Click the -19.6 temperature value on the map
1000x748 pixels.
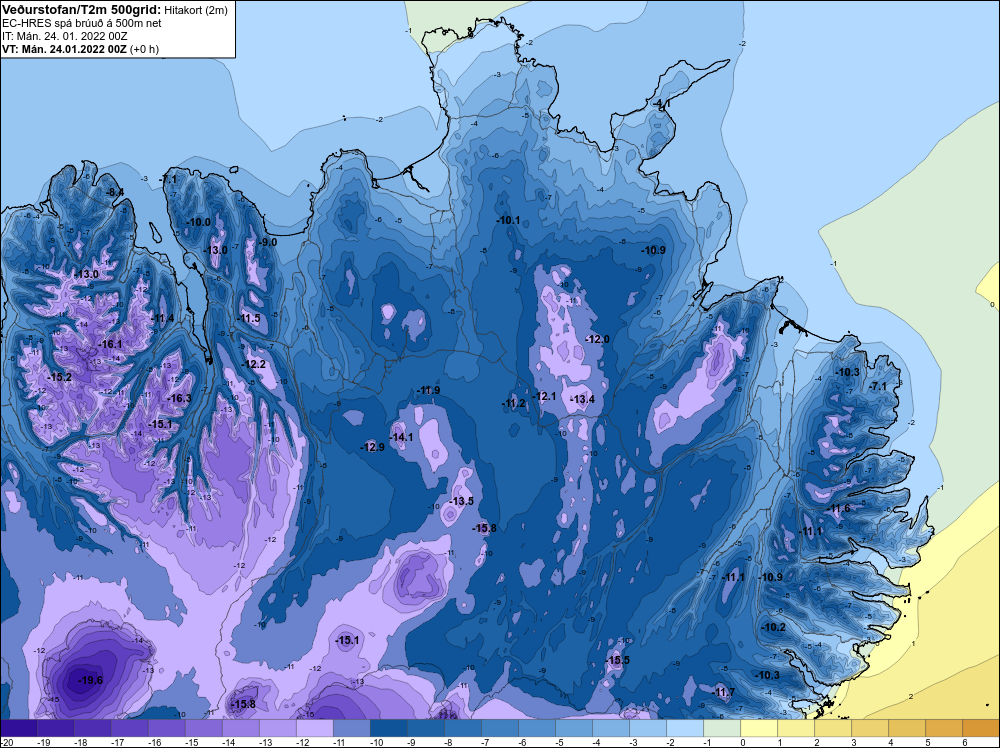[x=91, y=680]
